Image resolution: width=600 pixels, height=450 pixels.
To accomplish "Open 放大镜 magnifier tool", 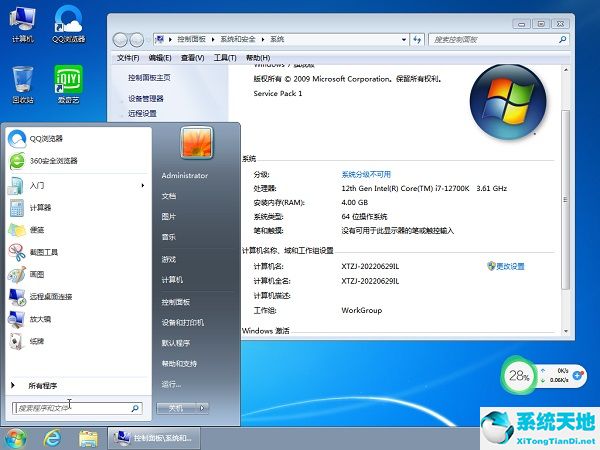I will 40,319.
